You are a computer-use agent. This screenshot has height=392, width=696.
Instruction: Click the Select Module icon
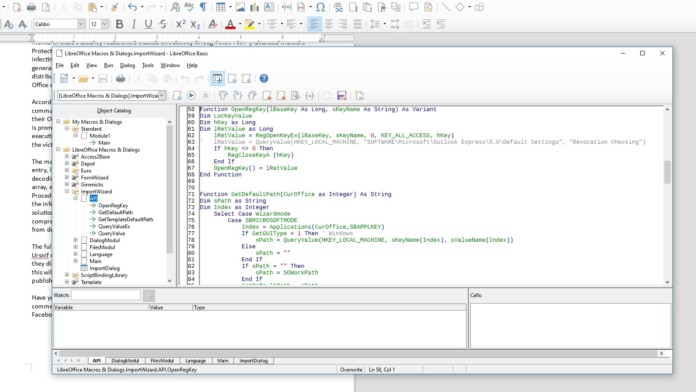246,79
